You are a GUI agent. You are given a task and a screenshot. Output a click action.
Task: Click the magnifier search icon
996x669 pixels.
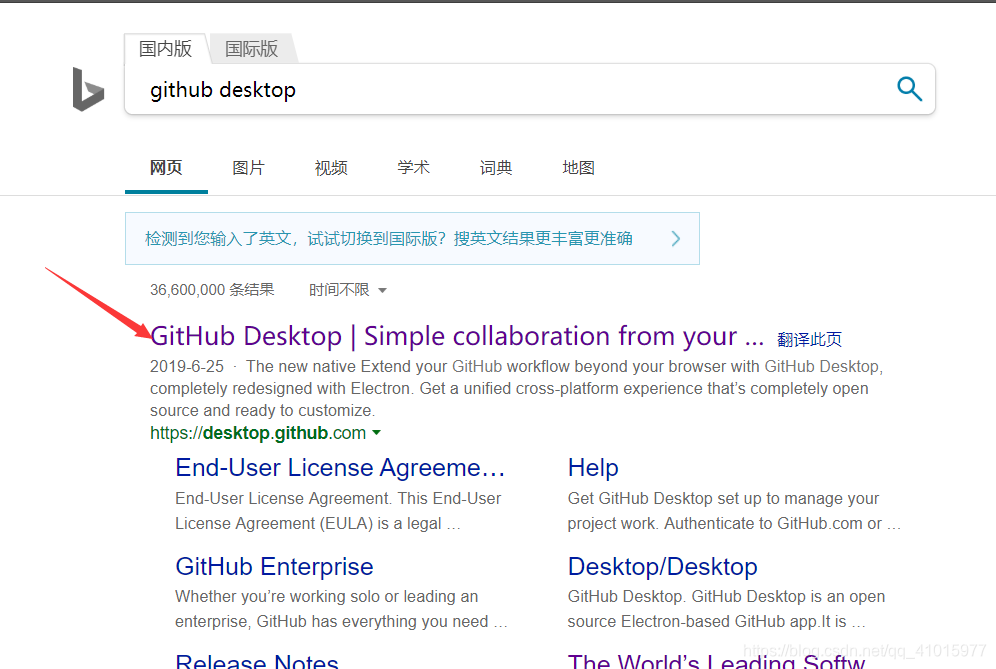coord(909,89)
